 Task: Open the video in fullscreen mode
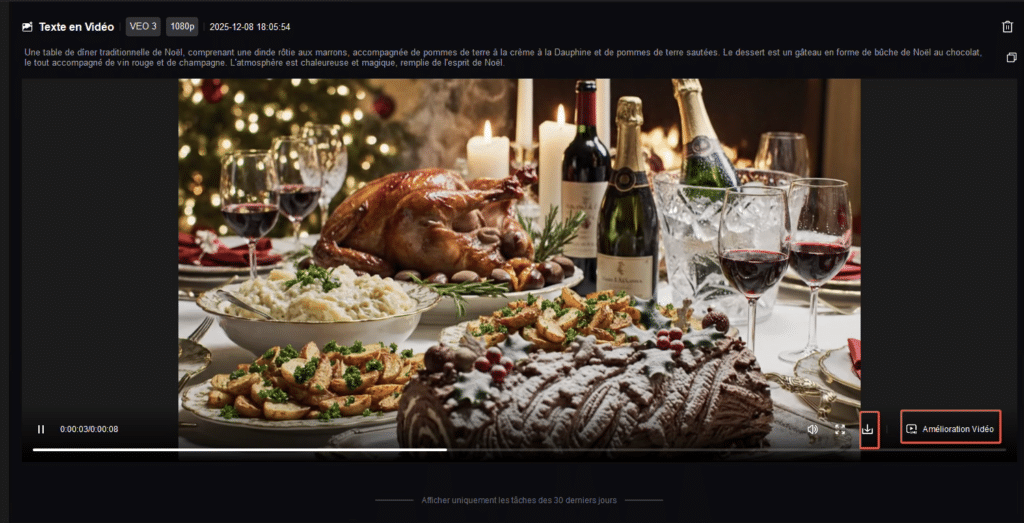[840, 430]
